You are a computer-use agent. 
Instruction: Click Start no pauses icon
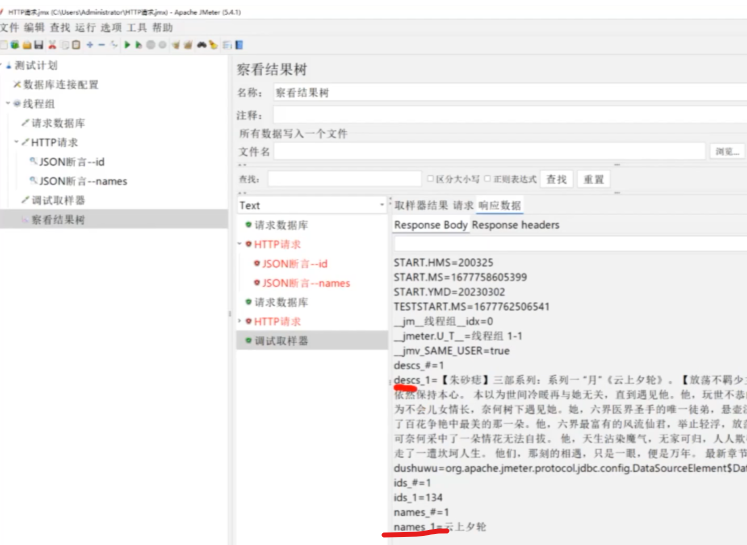click(139, 45)
